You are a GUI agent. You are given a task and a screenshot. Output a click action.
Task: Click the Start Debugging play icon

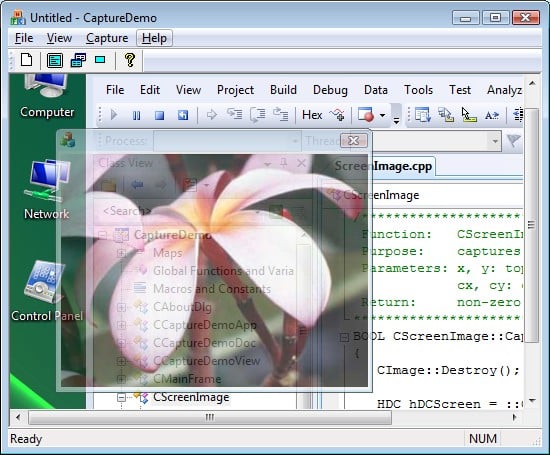click(114, 115)
